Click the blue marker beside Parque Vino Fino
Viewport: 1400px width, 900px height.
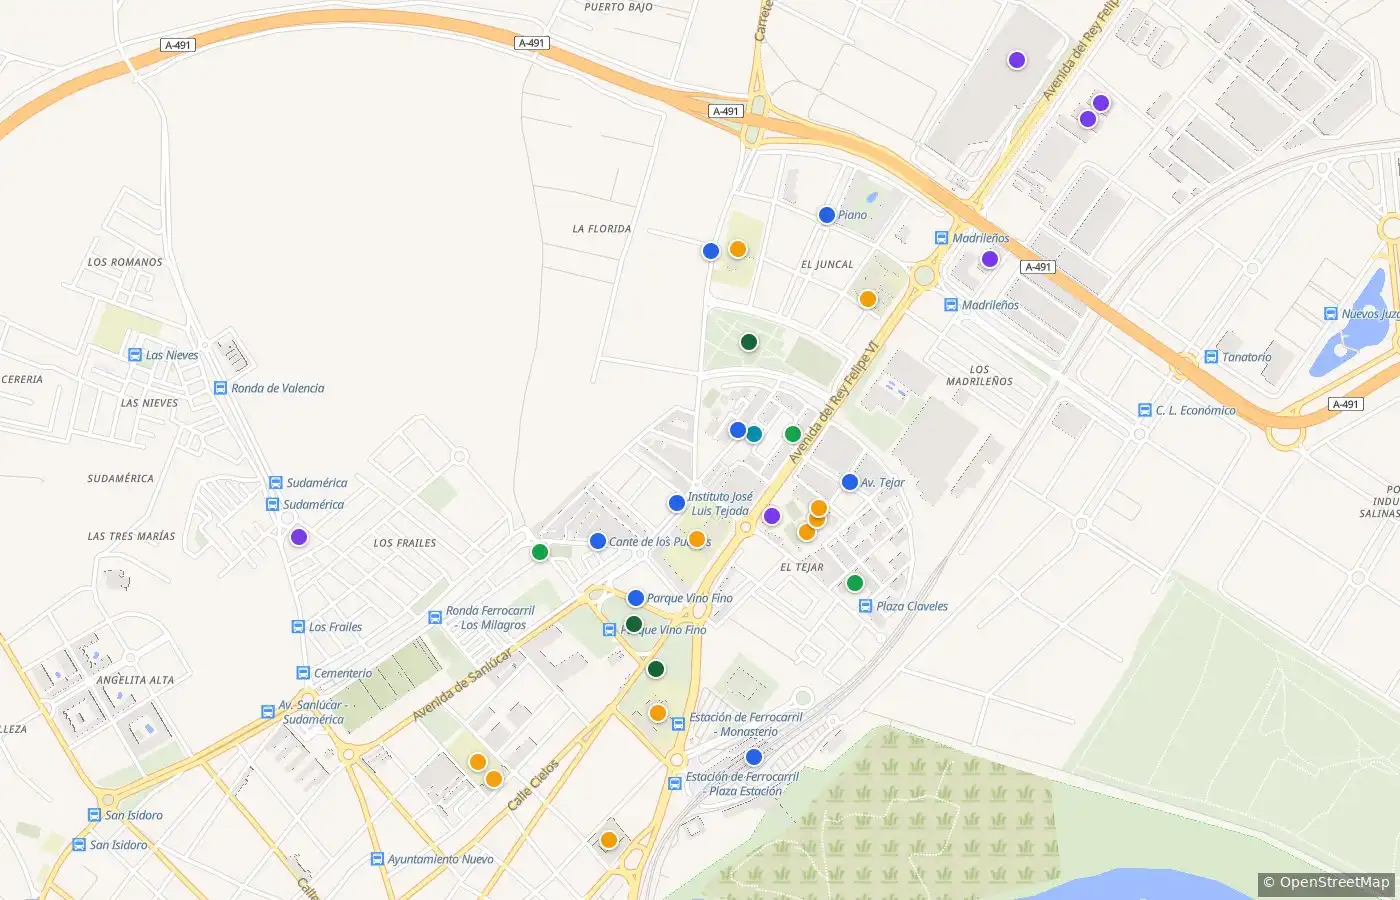click(636, 598)
